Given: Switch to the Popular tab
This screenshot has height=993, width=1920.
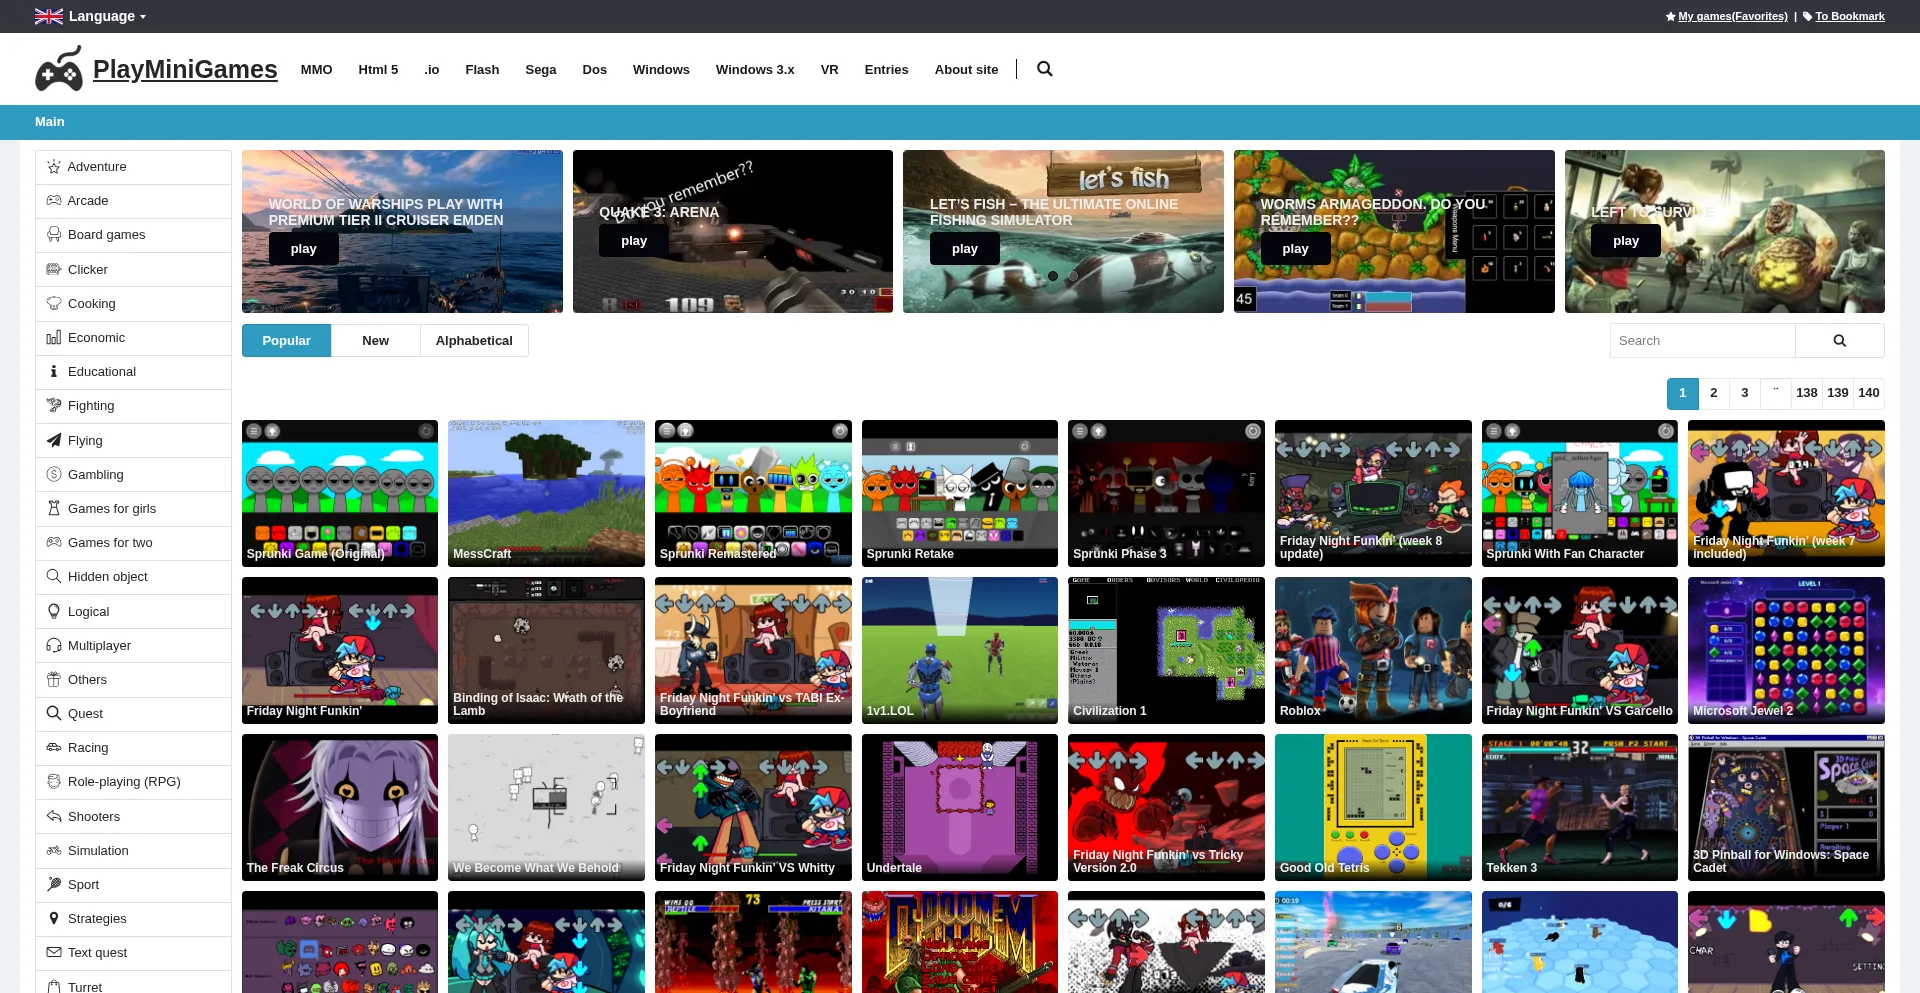Looking at the screenshot, I should (286, 341).
